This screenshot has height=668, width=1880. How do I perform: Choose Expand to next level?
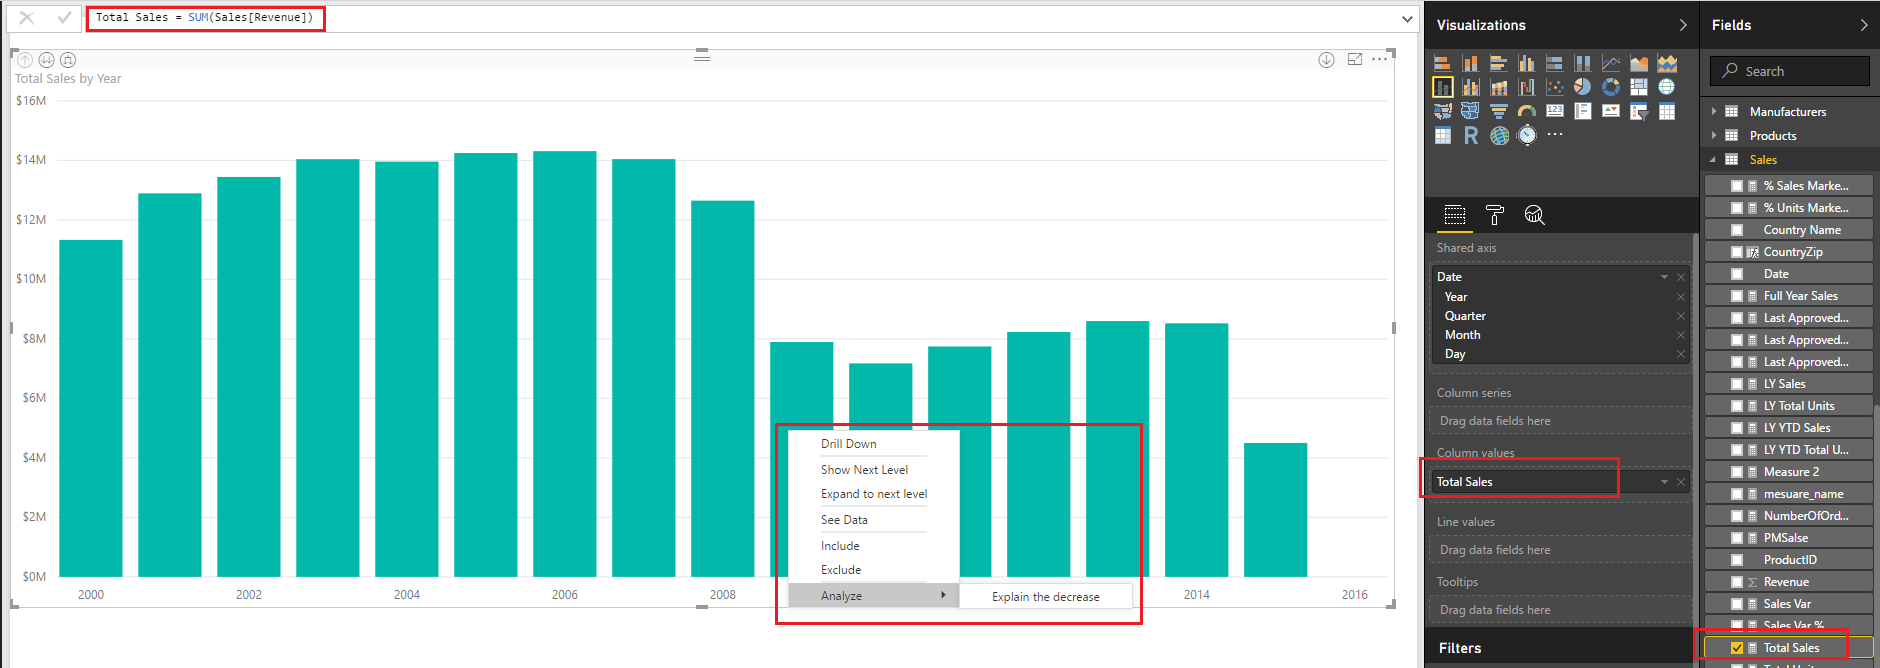click(874, 494)
